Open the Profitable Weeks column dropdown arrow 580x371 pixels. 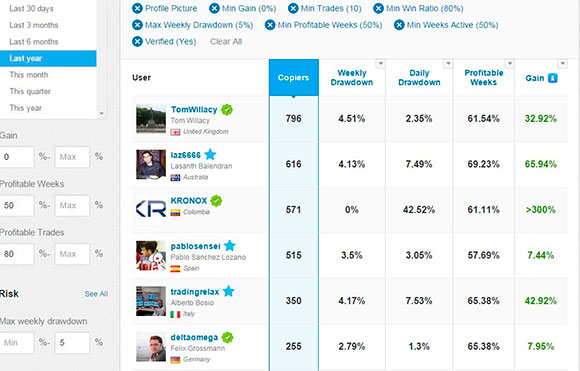[x=510, y=64]
